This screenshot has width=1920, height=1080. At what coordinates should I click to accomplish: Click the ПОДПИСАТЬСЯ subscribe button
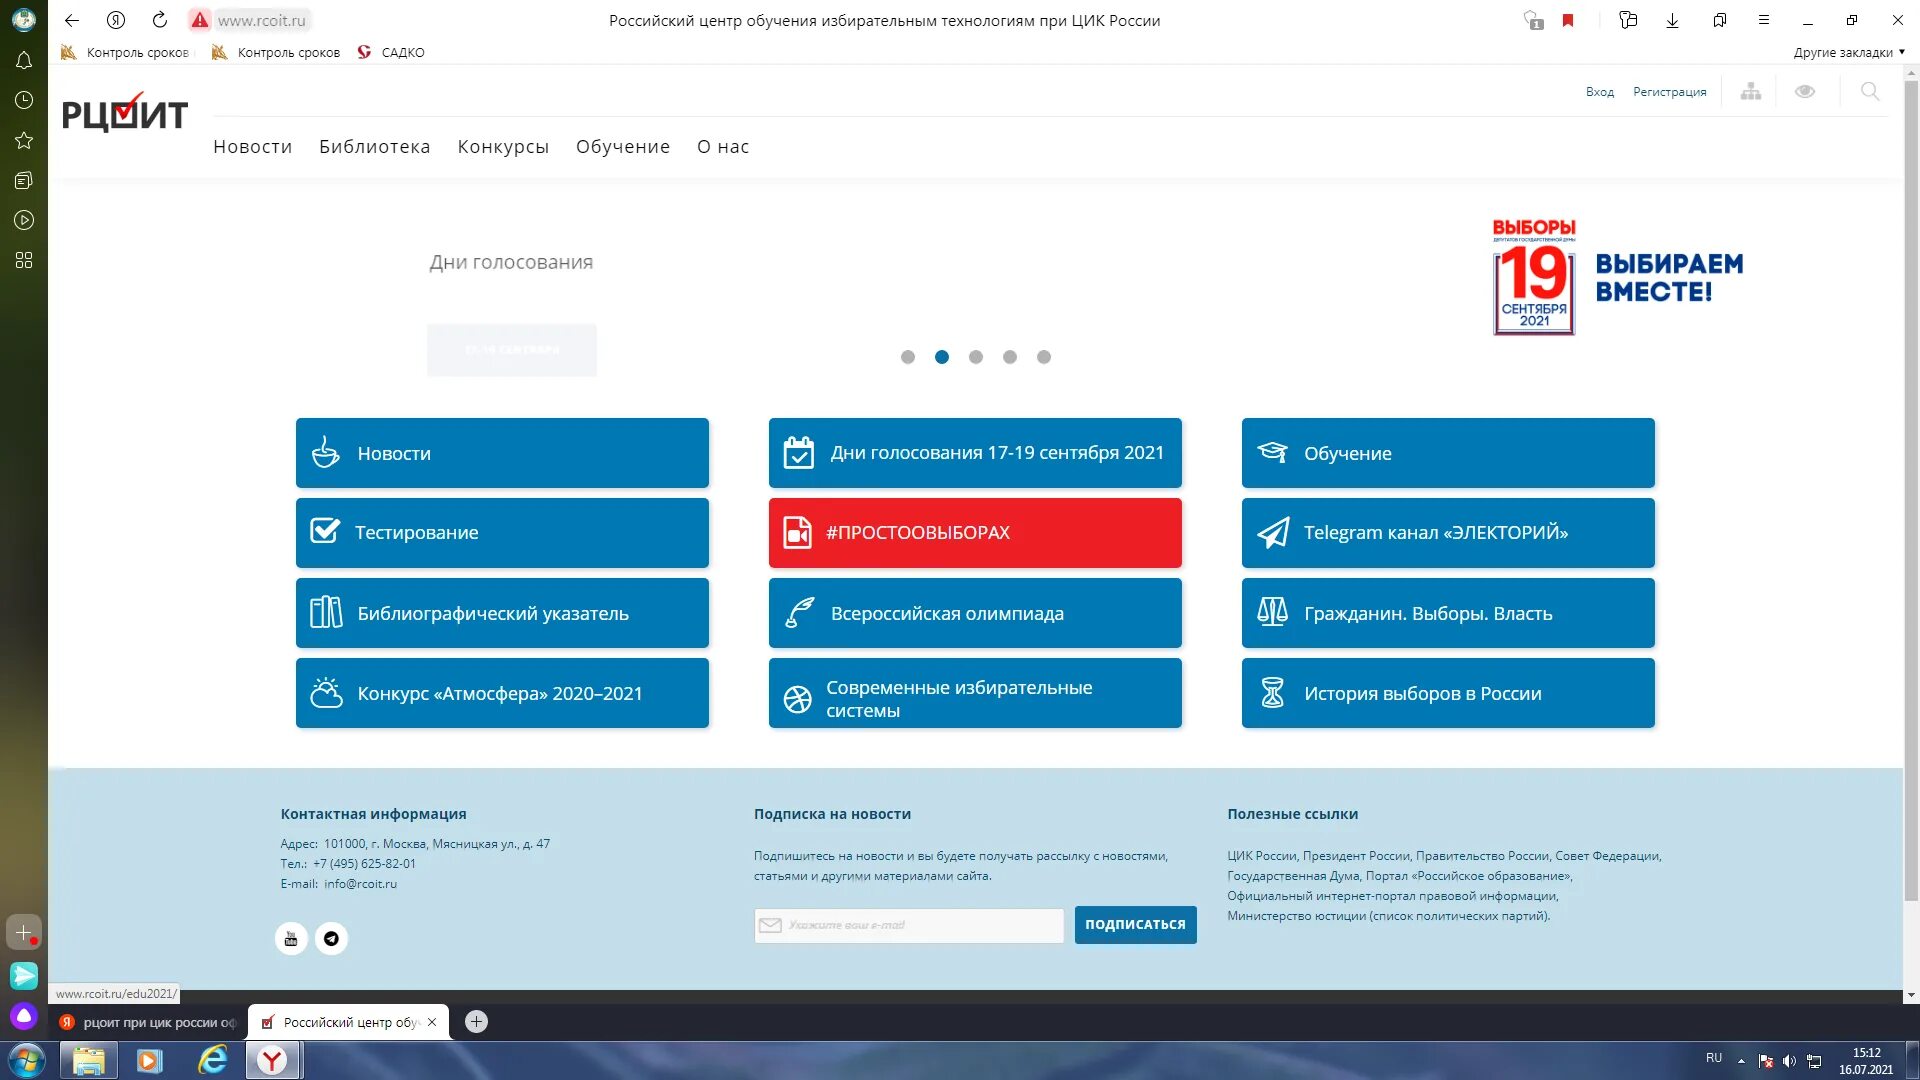pyautogui.click(x=1135, y=925)
